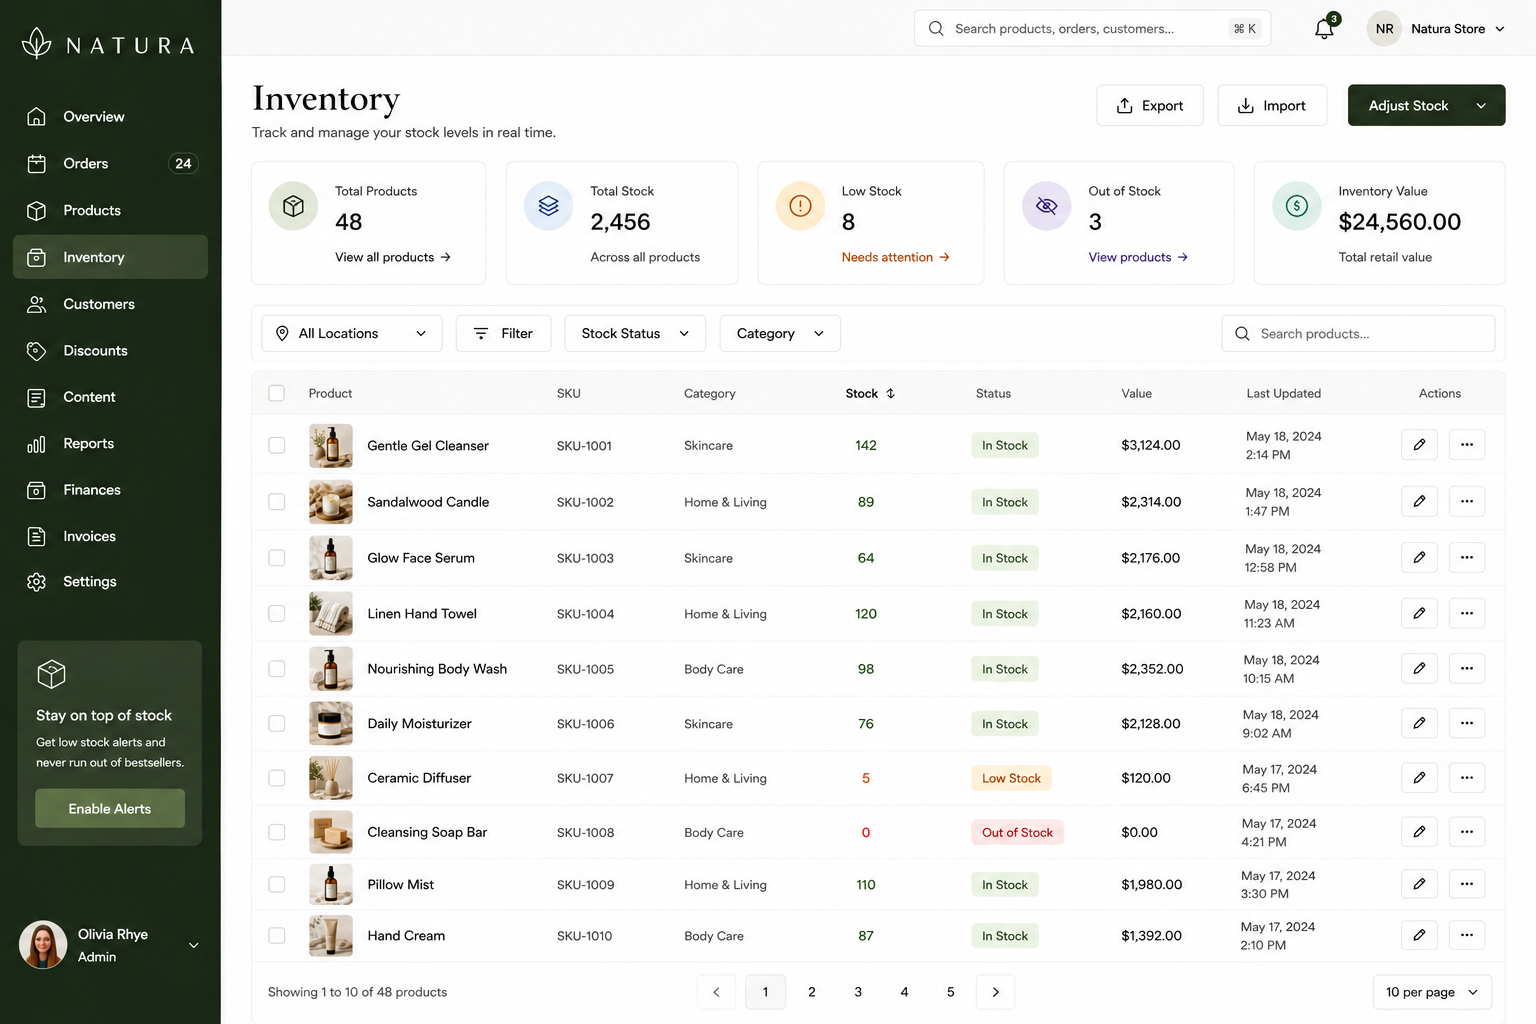Check the Glow Face Serum checkbox
The height and width of the screenshot is (1024, 1536).
[x=277, y=558]
